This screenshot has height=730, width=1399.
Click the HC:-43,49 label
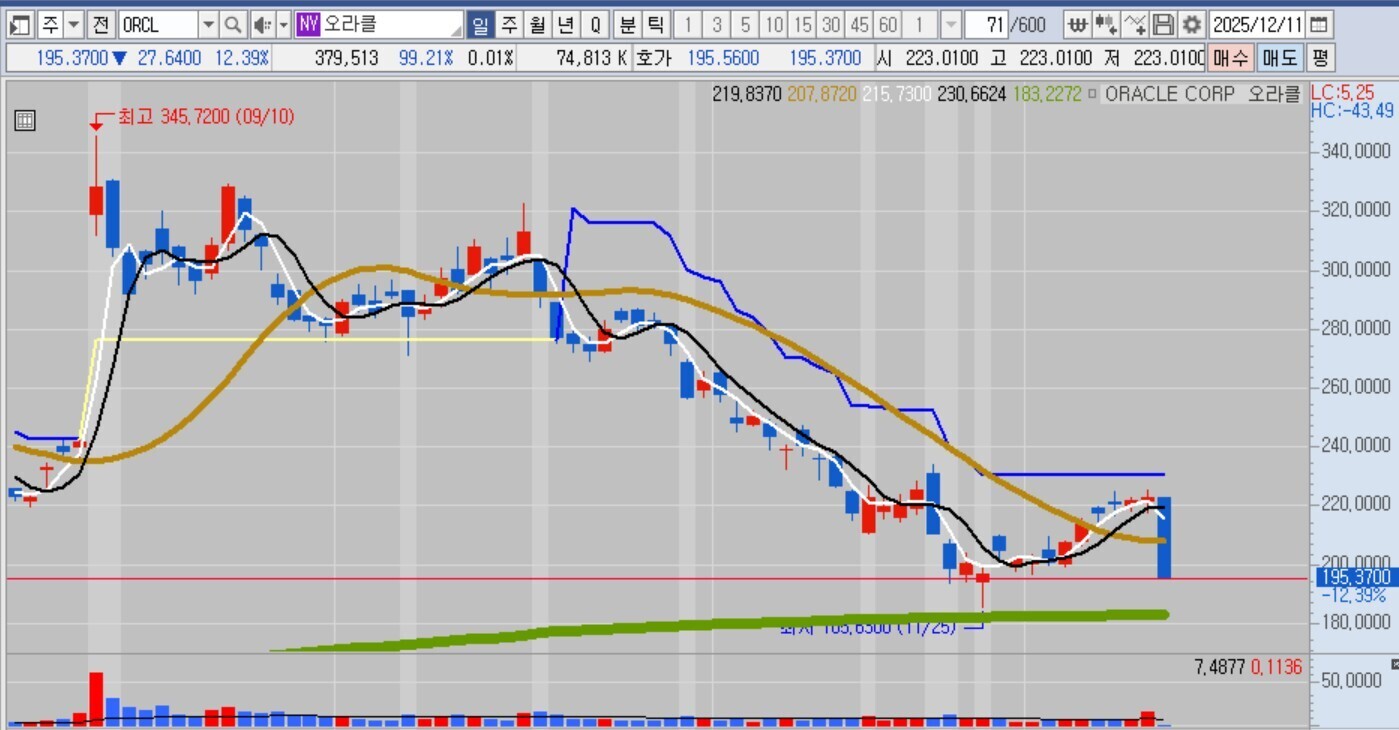point(1352,109)
